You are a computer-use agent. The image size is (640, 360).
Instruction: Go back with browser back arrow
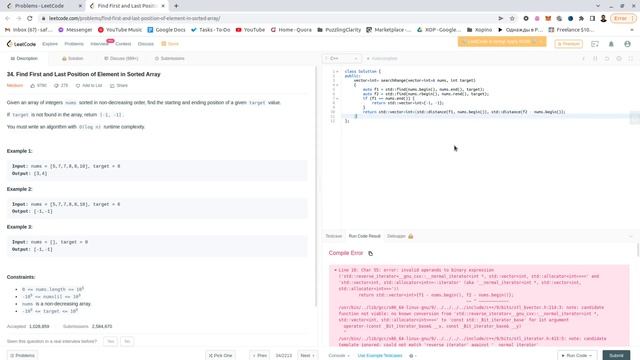point(7,18)
